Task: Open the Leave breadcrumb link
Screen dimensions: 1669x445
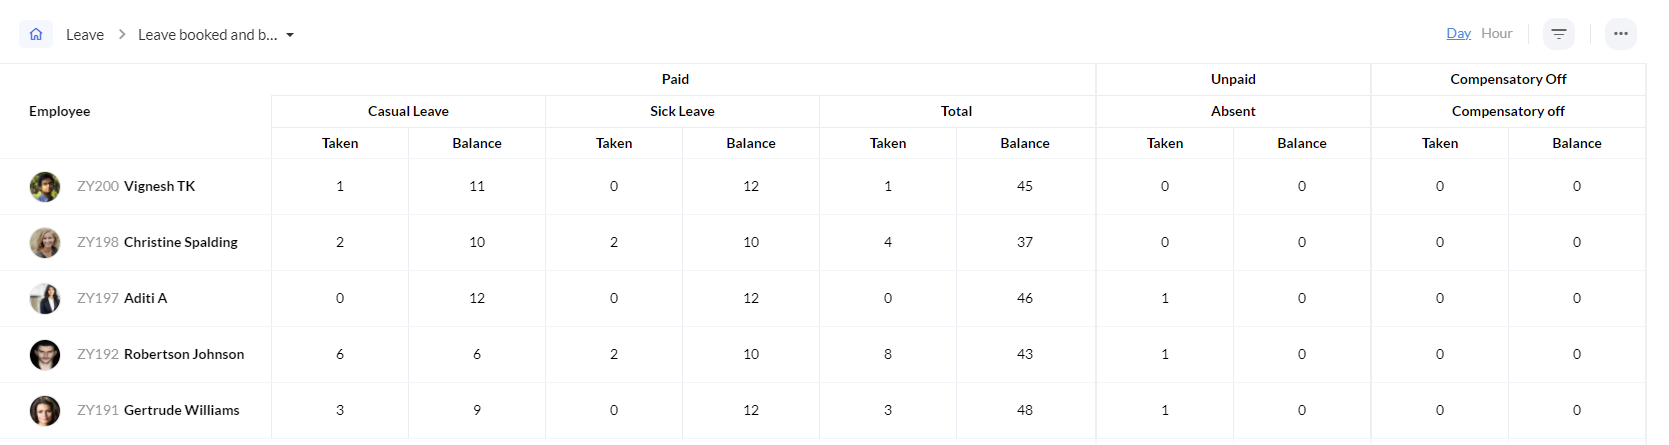Action: pyautogui.click(x=85, y=35)
